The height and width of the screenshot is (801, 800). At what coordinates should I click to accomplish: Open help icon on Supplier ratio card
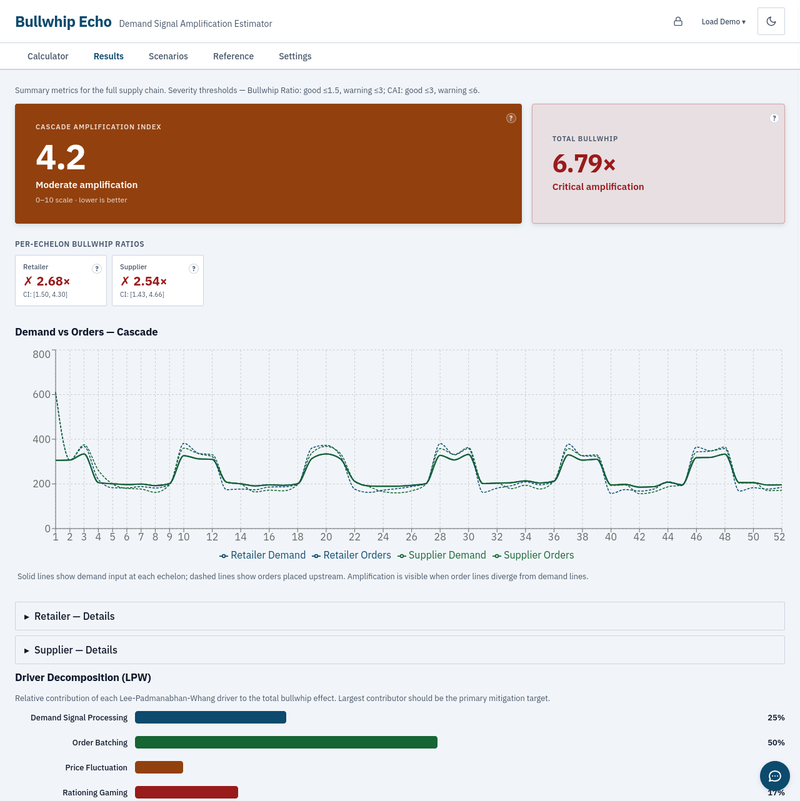194,269
